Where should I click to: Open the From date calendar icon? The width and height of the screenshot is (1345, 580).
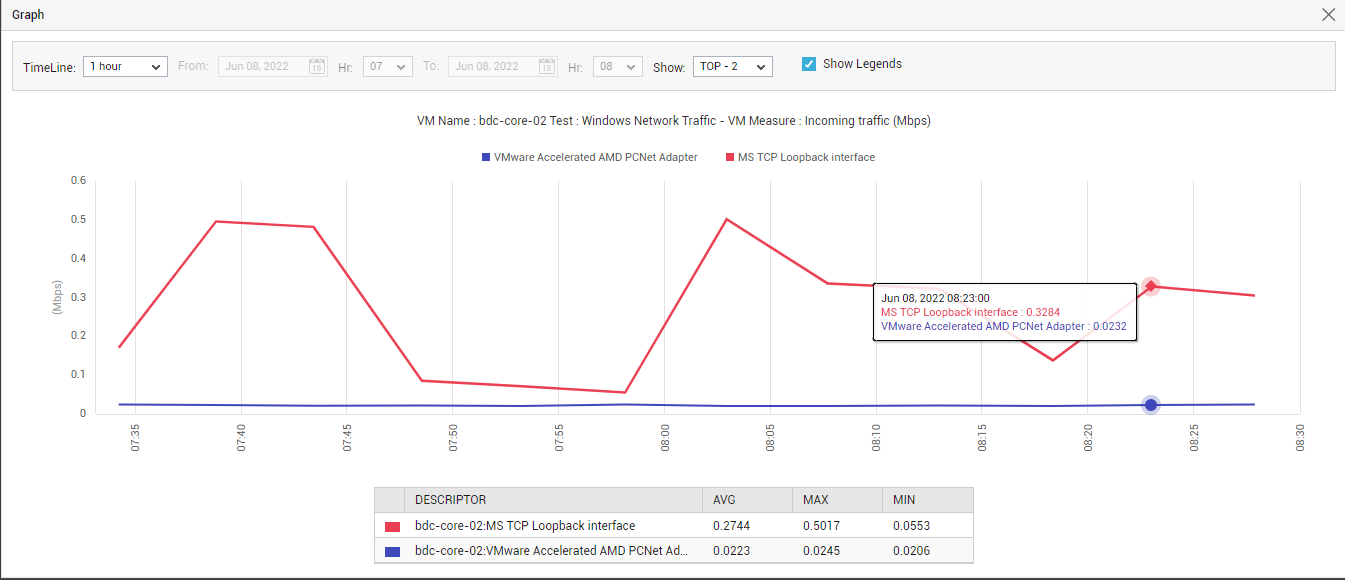[317, 66]
